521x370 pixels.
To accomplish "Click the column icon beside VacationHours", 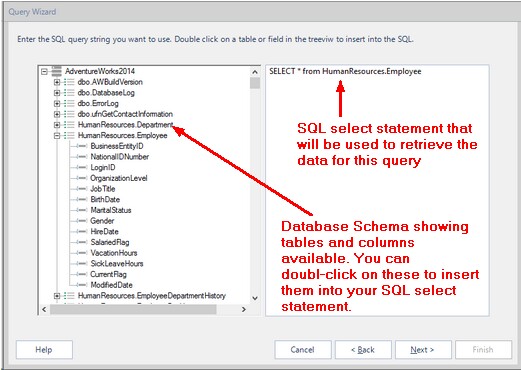I will coord(82,253).
